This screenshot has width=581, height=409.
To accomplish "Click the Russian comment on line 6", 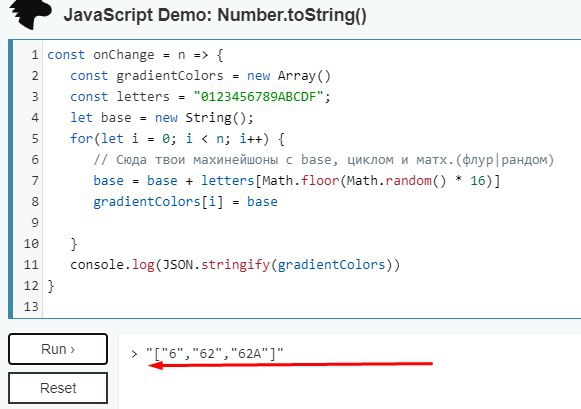I will tap(323, 160).
